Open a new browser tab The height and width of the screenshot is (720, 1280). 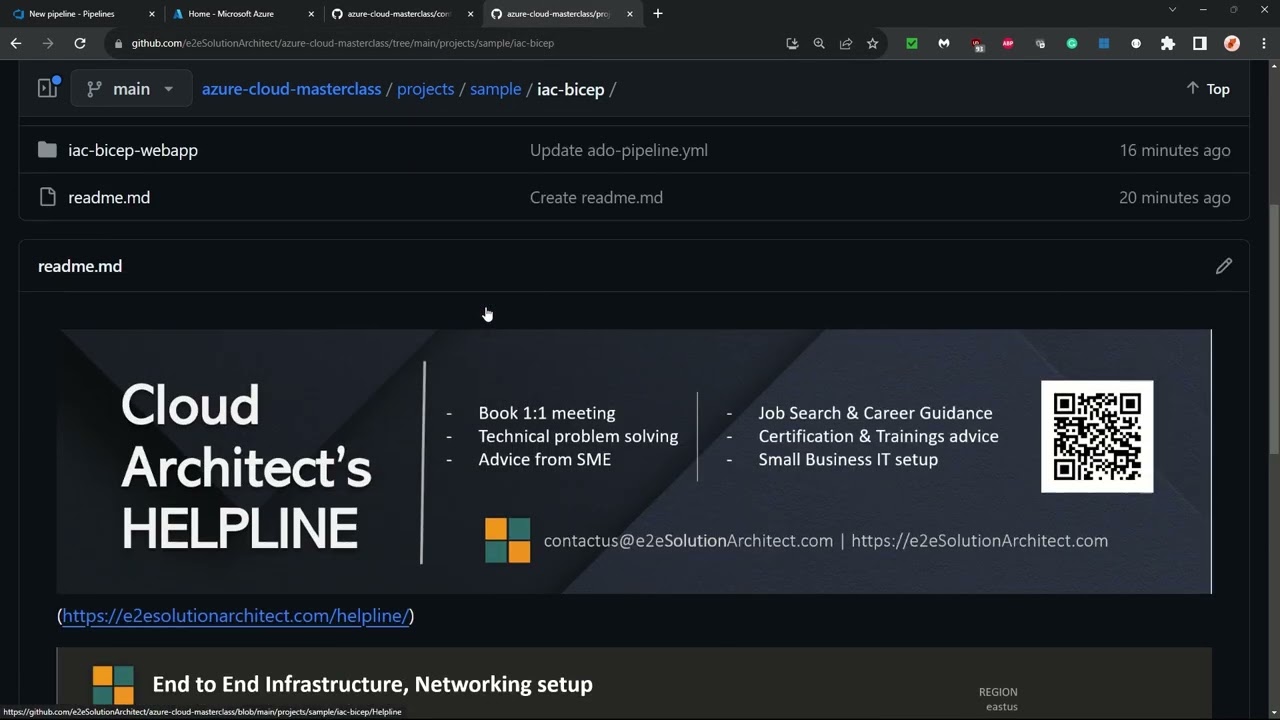tap(657, 14)
